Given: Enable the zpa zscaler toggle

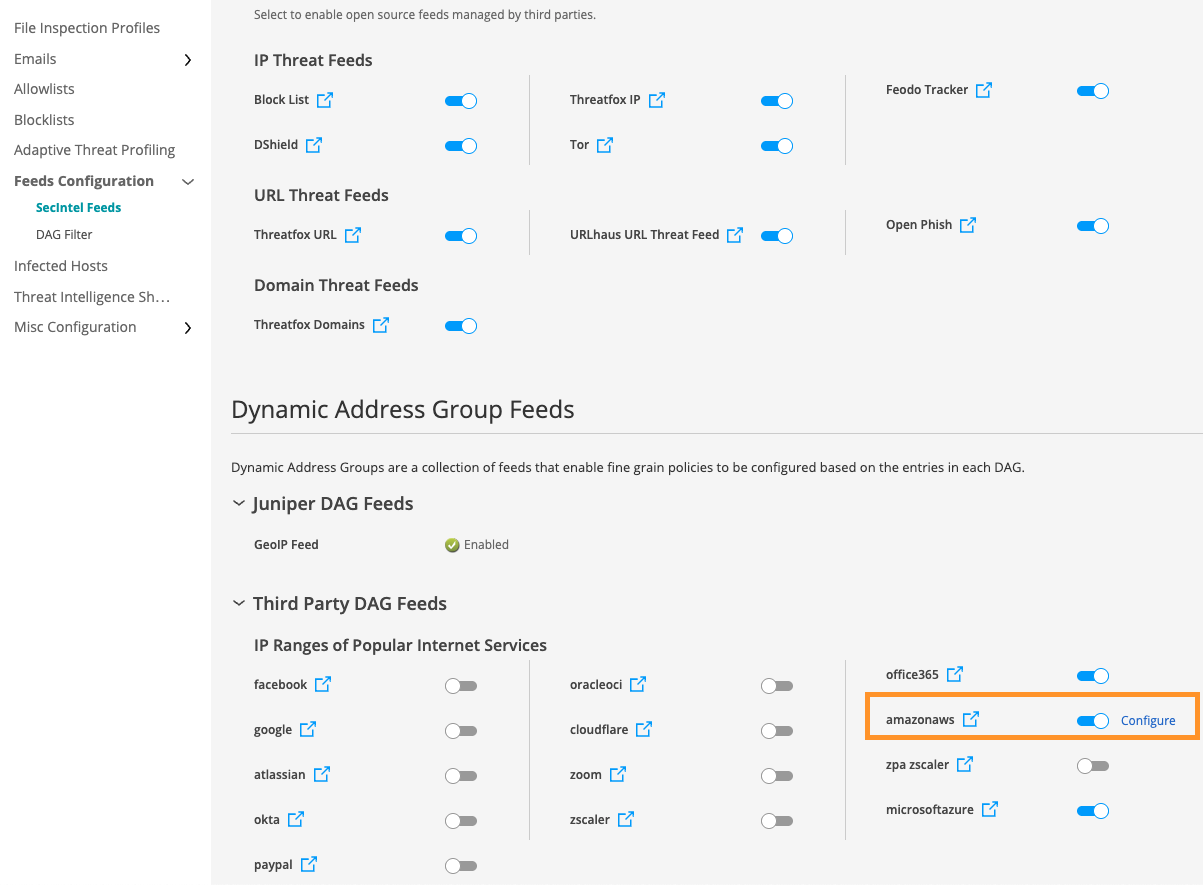Looking at the screenshot, I should pos(1093,766).
